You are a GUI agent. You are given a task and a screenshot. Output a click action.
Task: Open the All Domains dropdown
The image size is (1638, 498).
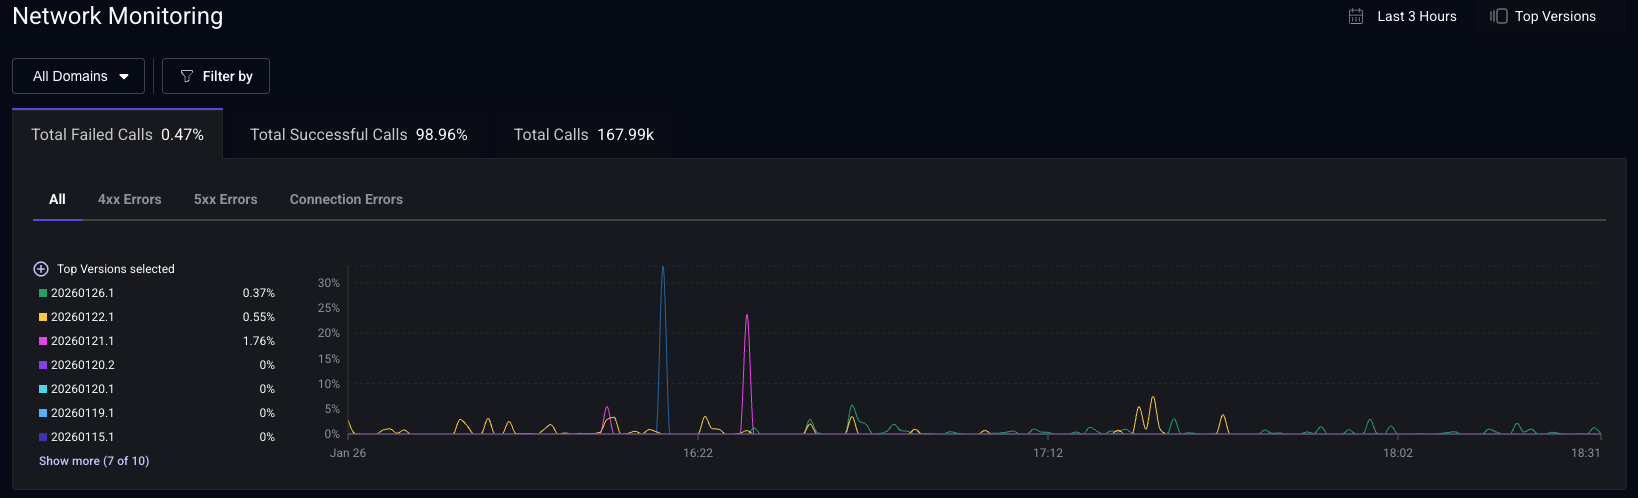point(78,76)
